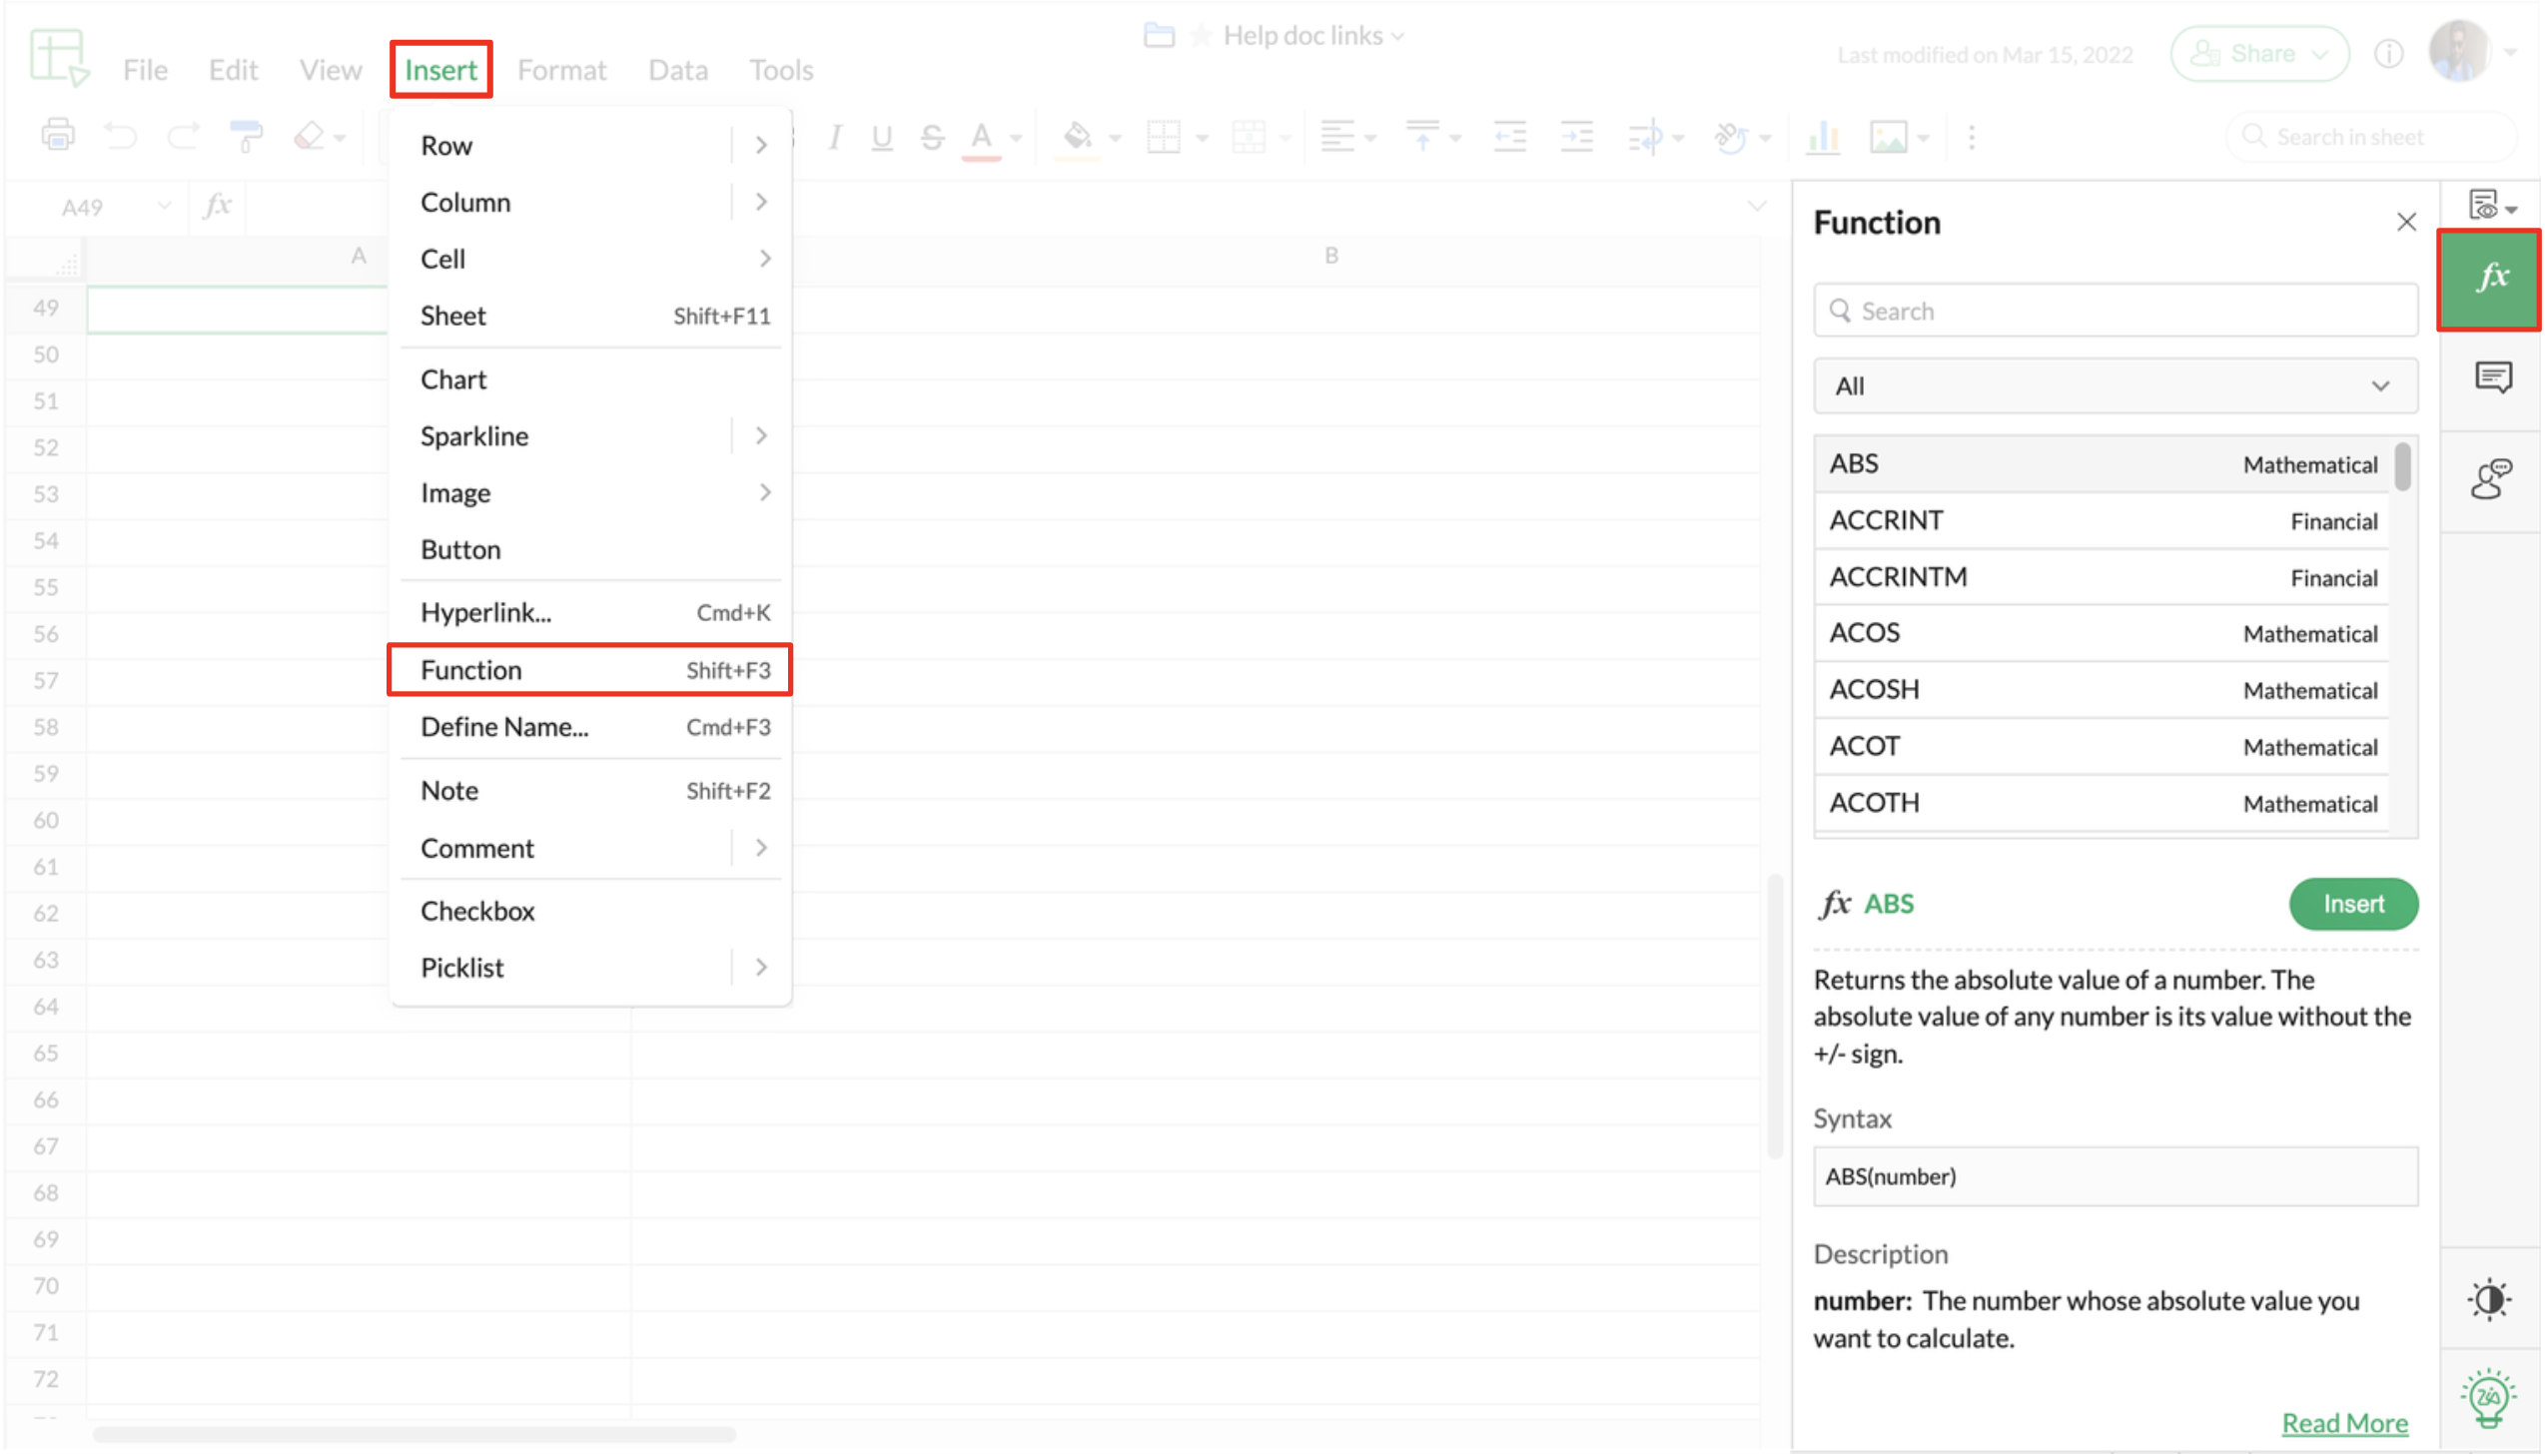Toggle the dark mode contrast icon
Screen dimensions: 2545x1456
pyautogui.click(x=2489, y=1300)
